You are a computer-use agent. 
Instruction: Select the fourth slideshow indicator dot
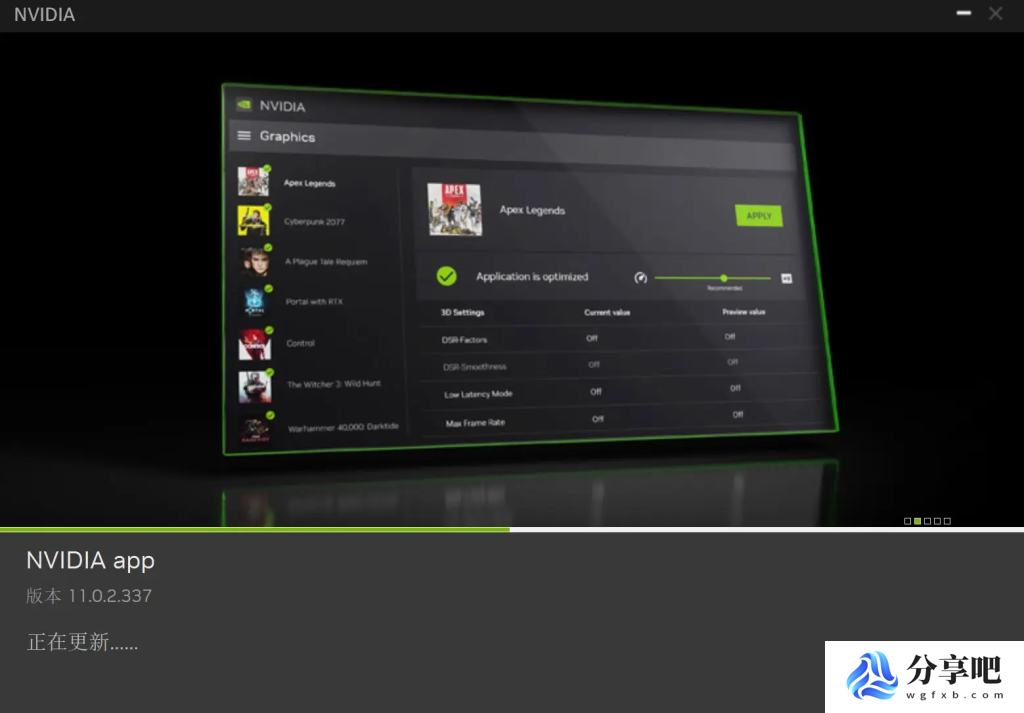coord(937,521)
